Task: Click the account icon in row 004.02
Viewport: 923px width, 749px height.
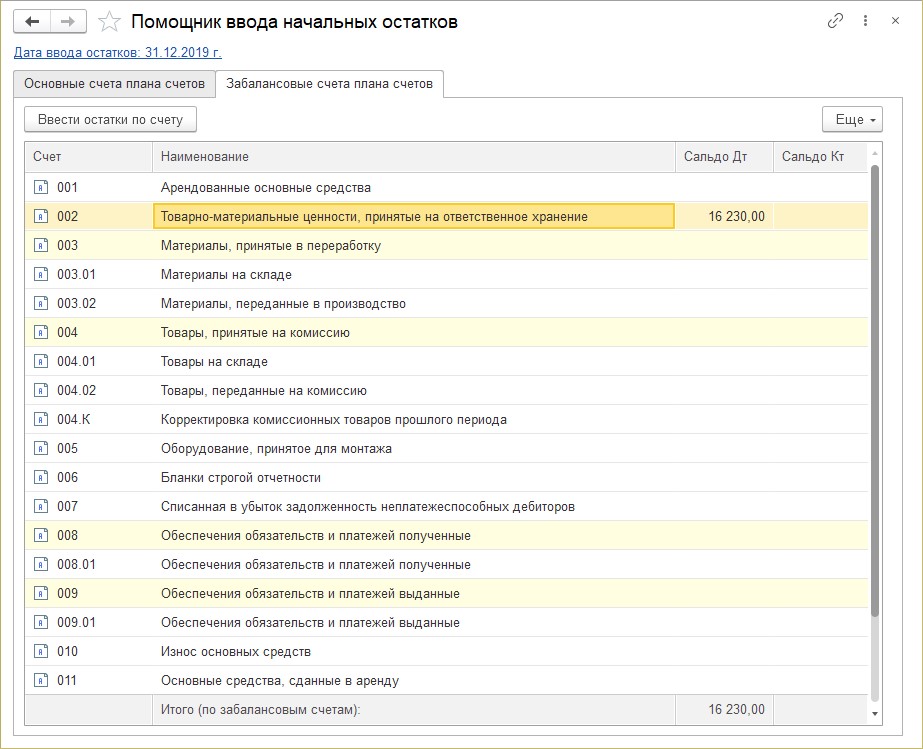Action: coord(41,390)
